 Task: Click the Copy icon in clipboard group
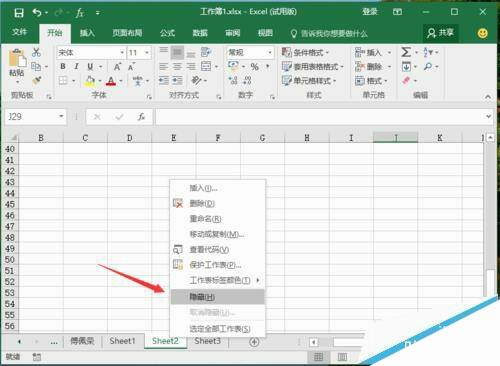tap(36, 67)
